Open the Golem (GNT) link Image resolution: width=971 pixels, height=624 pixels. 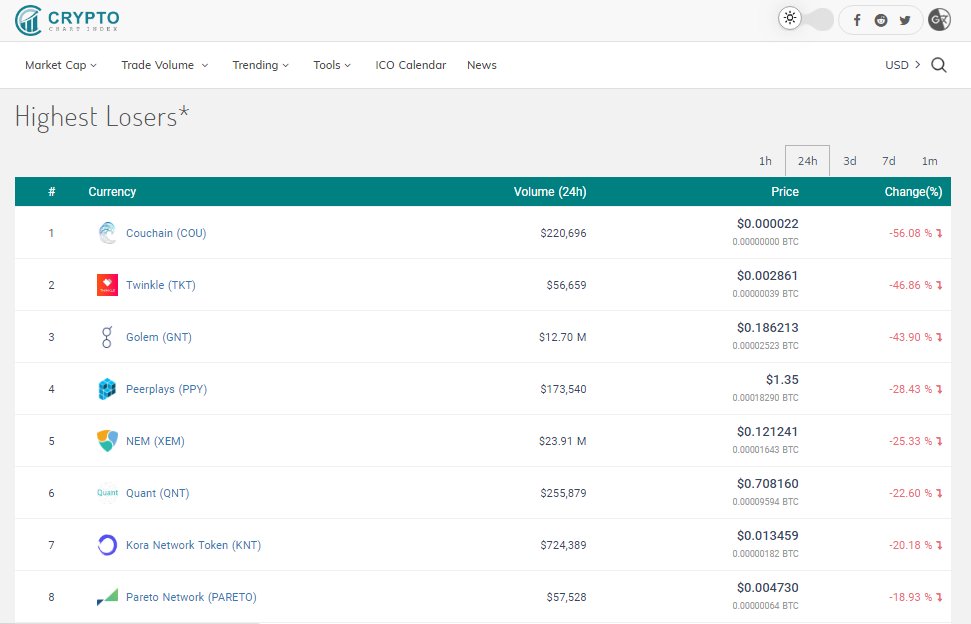coord(159,337)
